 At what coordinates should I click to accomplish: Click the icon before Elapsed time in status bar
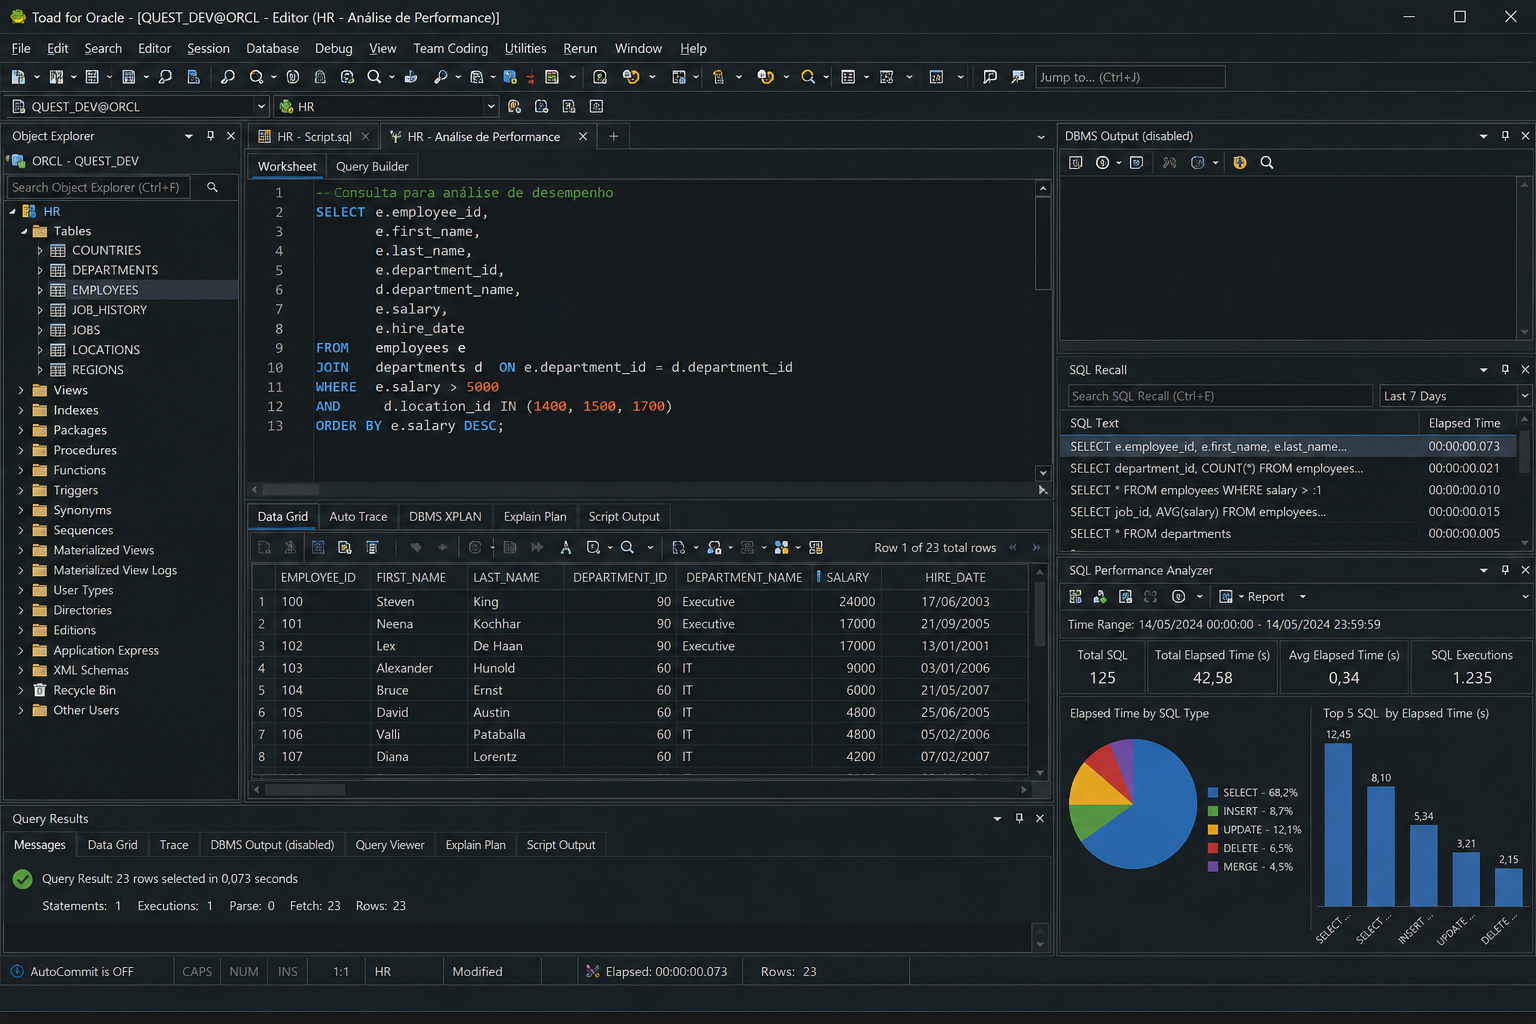coord(593,971)
